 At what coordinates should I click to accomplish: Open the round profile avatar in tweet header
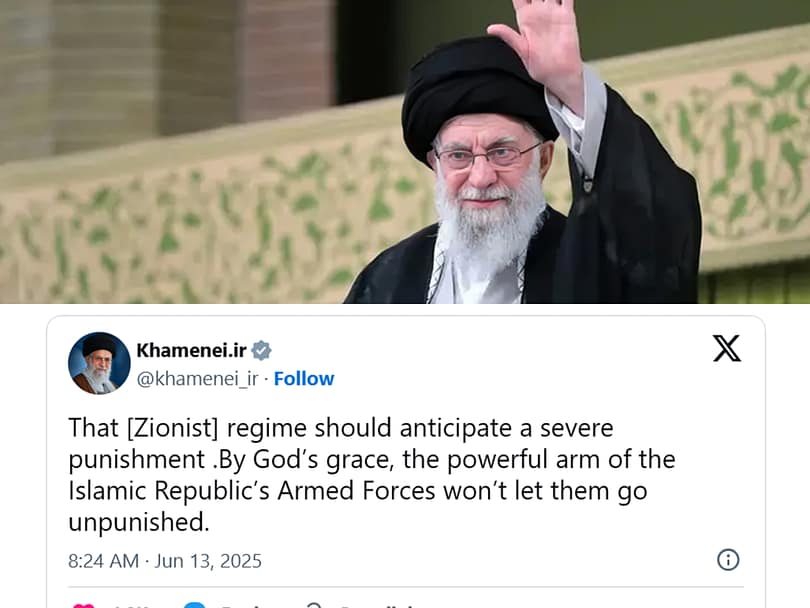99,363
